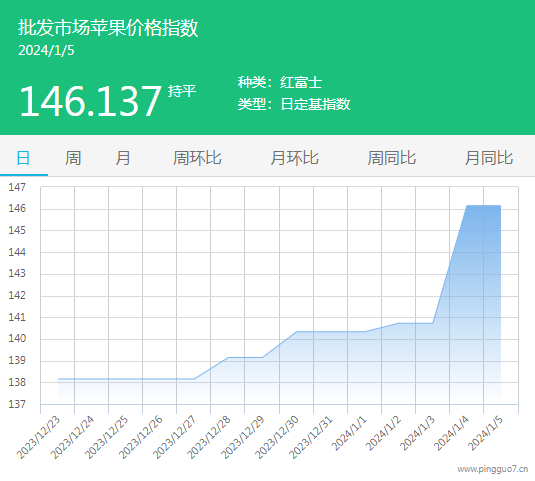This screenshot has height=481, width=535.
Task: Switch to the 月 monthly tab
Action: click(x=123, y=158)
